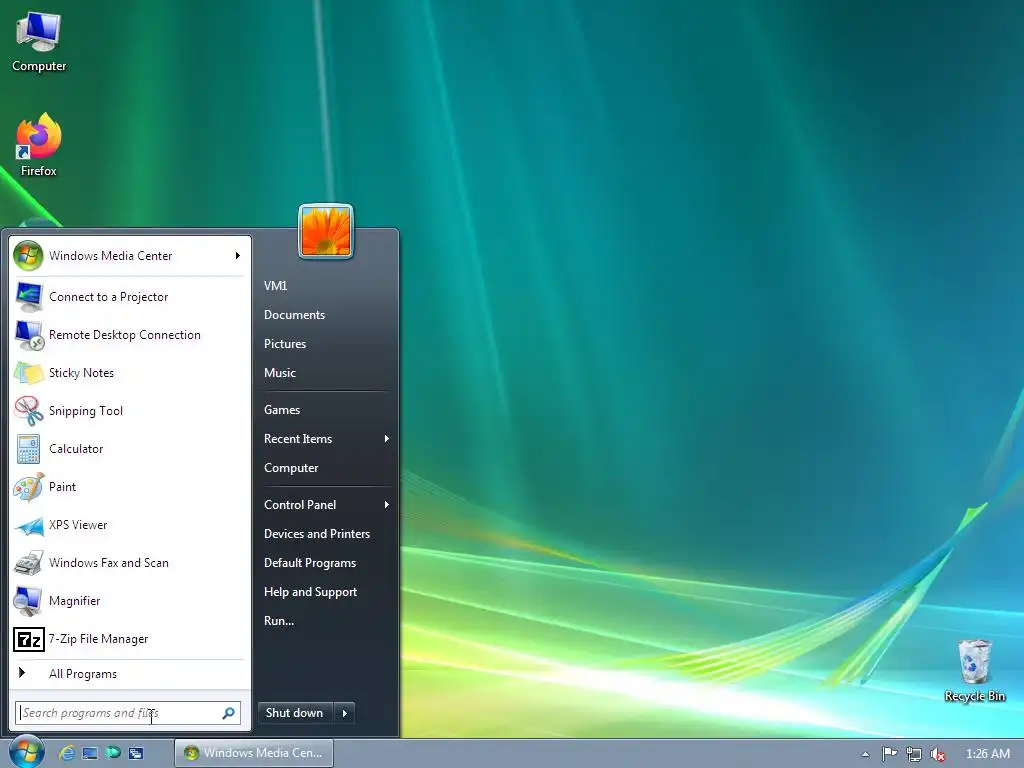Select the Recycle Bin on the desktop

(974, 671)
